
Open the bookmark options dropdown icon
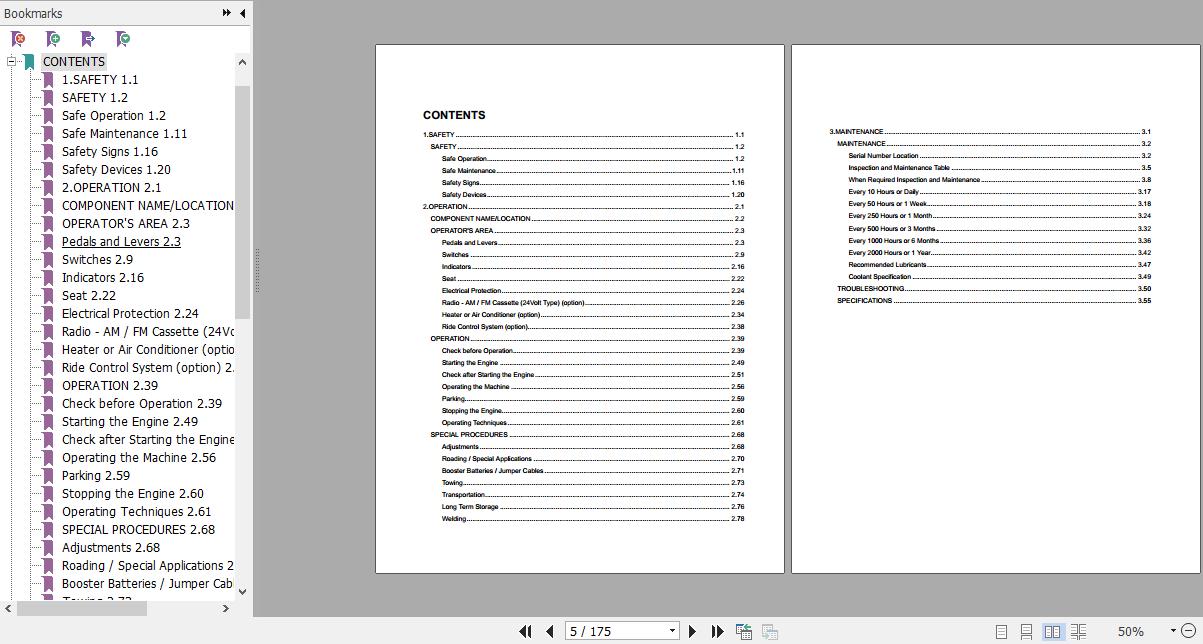click(123, 39)
